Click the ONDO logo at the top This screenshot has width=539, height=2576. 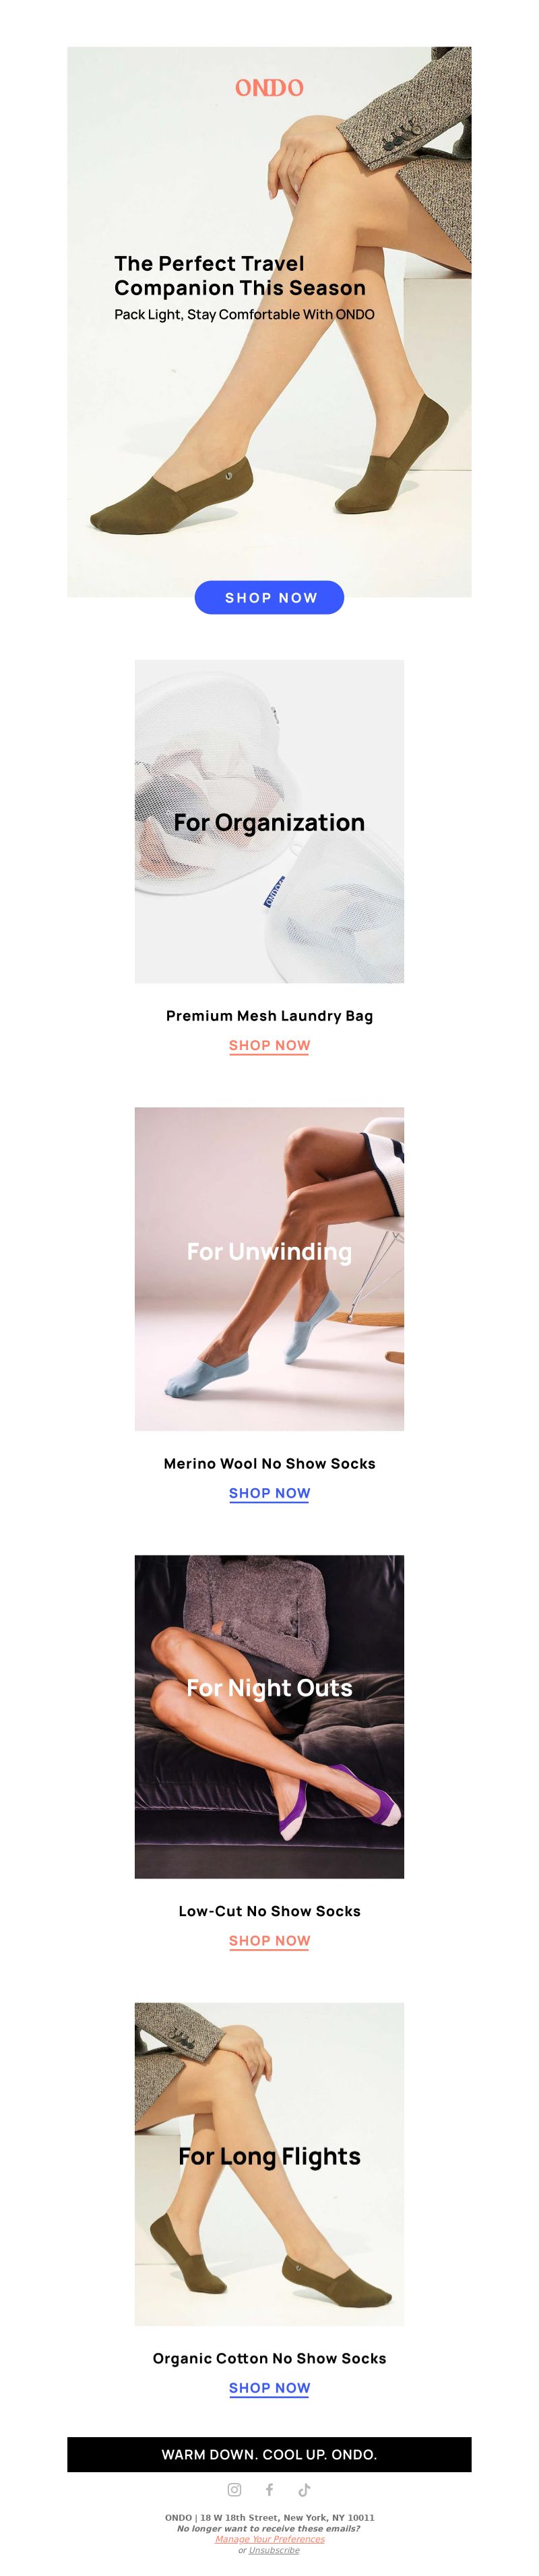click(269, 88)
